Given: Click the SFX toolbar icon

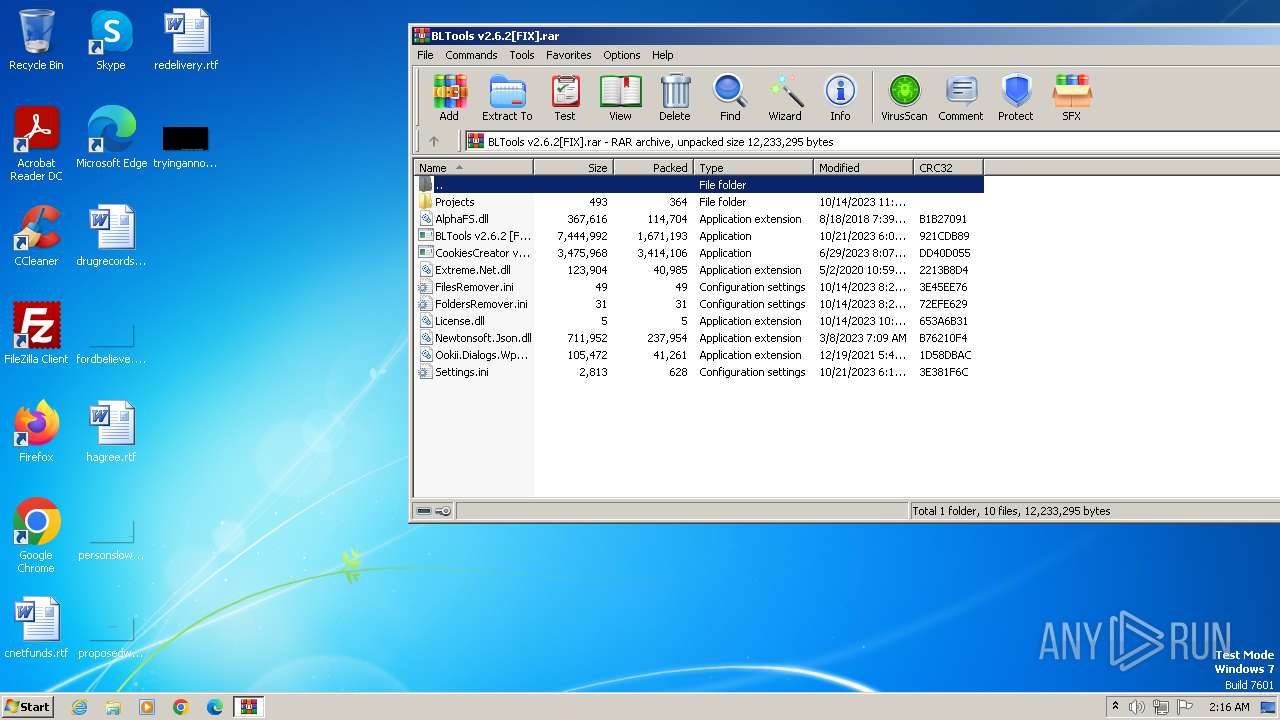Looking at the screenshot, I should [x=1071, y=97].
